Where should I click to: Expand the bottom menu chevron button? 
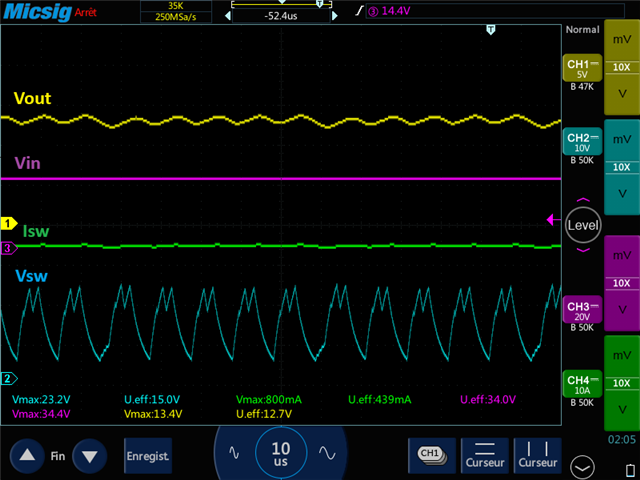(582, 467)
